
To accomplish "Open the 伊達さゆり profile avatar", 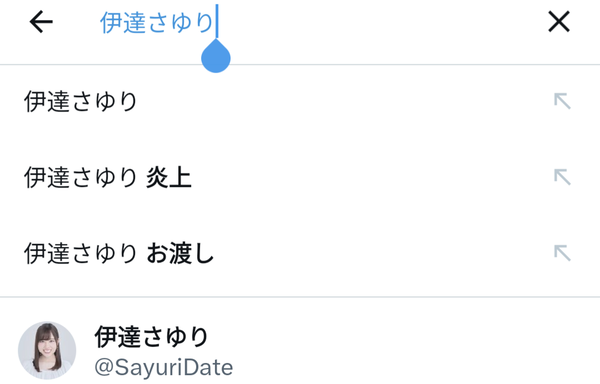I will pos(47,350).
